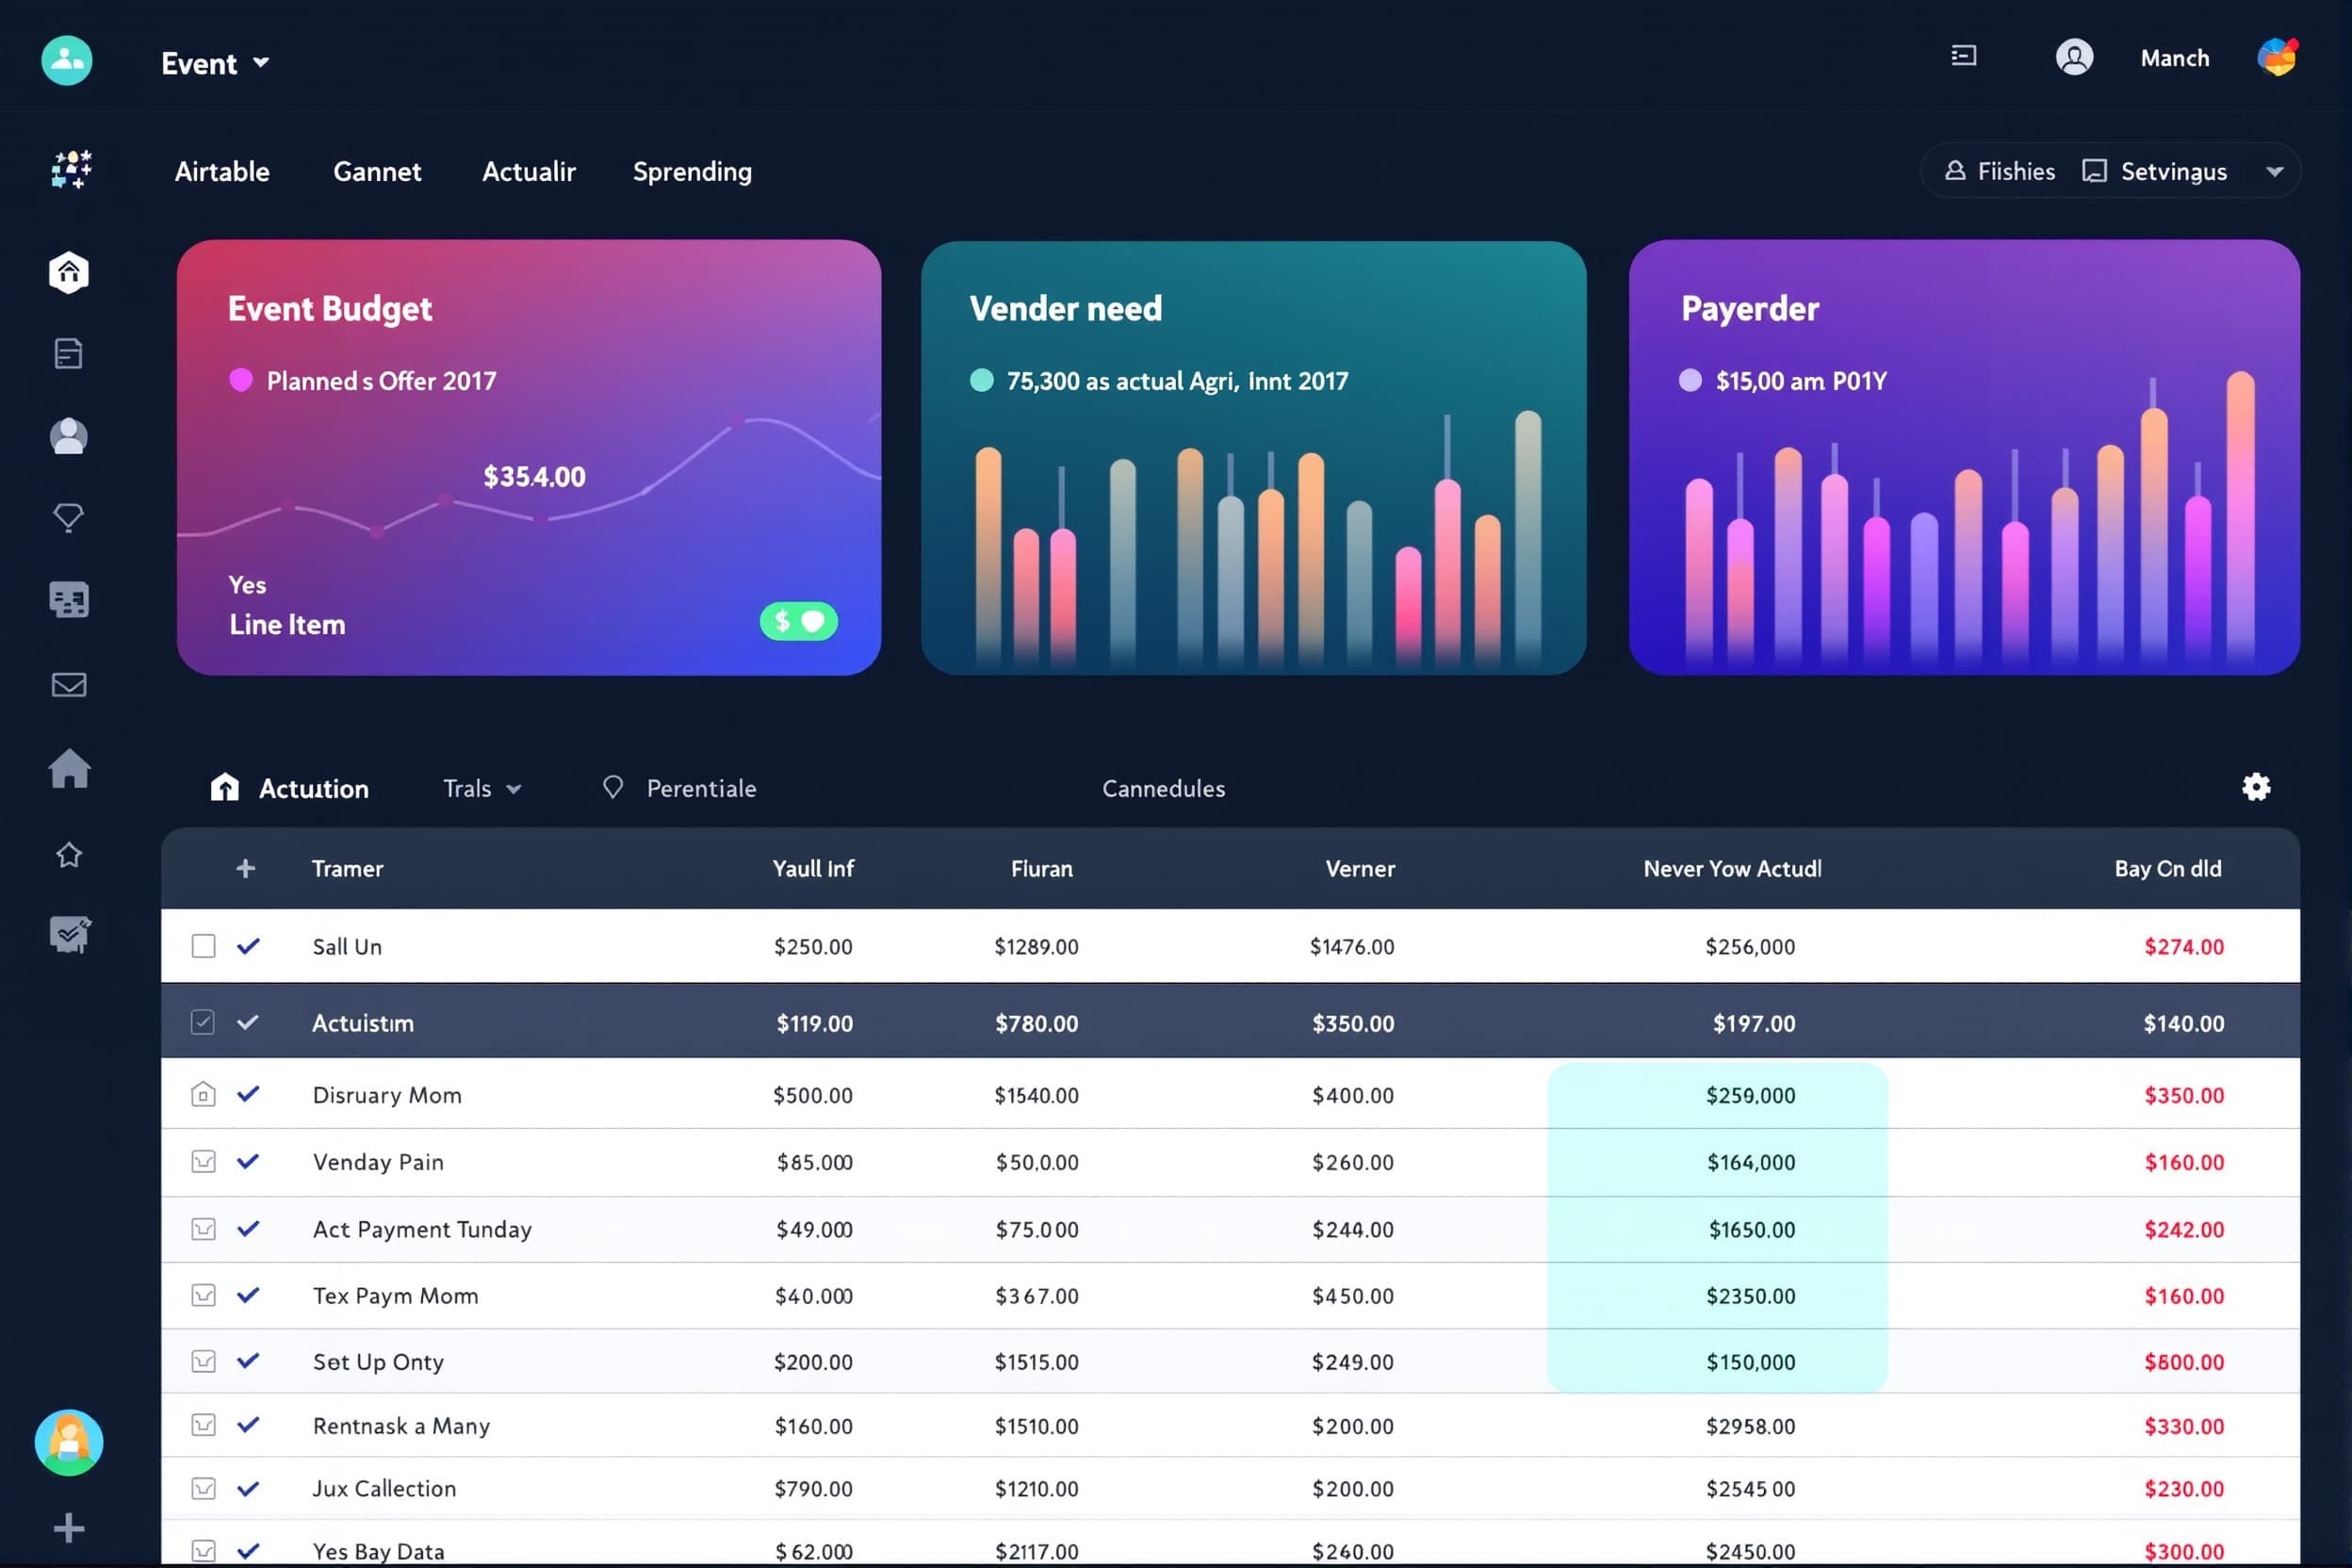
Task: Click the diamond gem sidebar icon
Action: coord(68,517)
